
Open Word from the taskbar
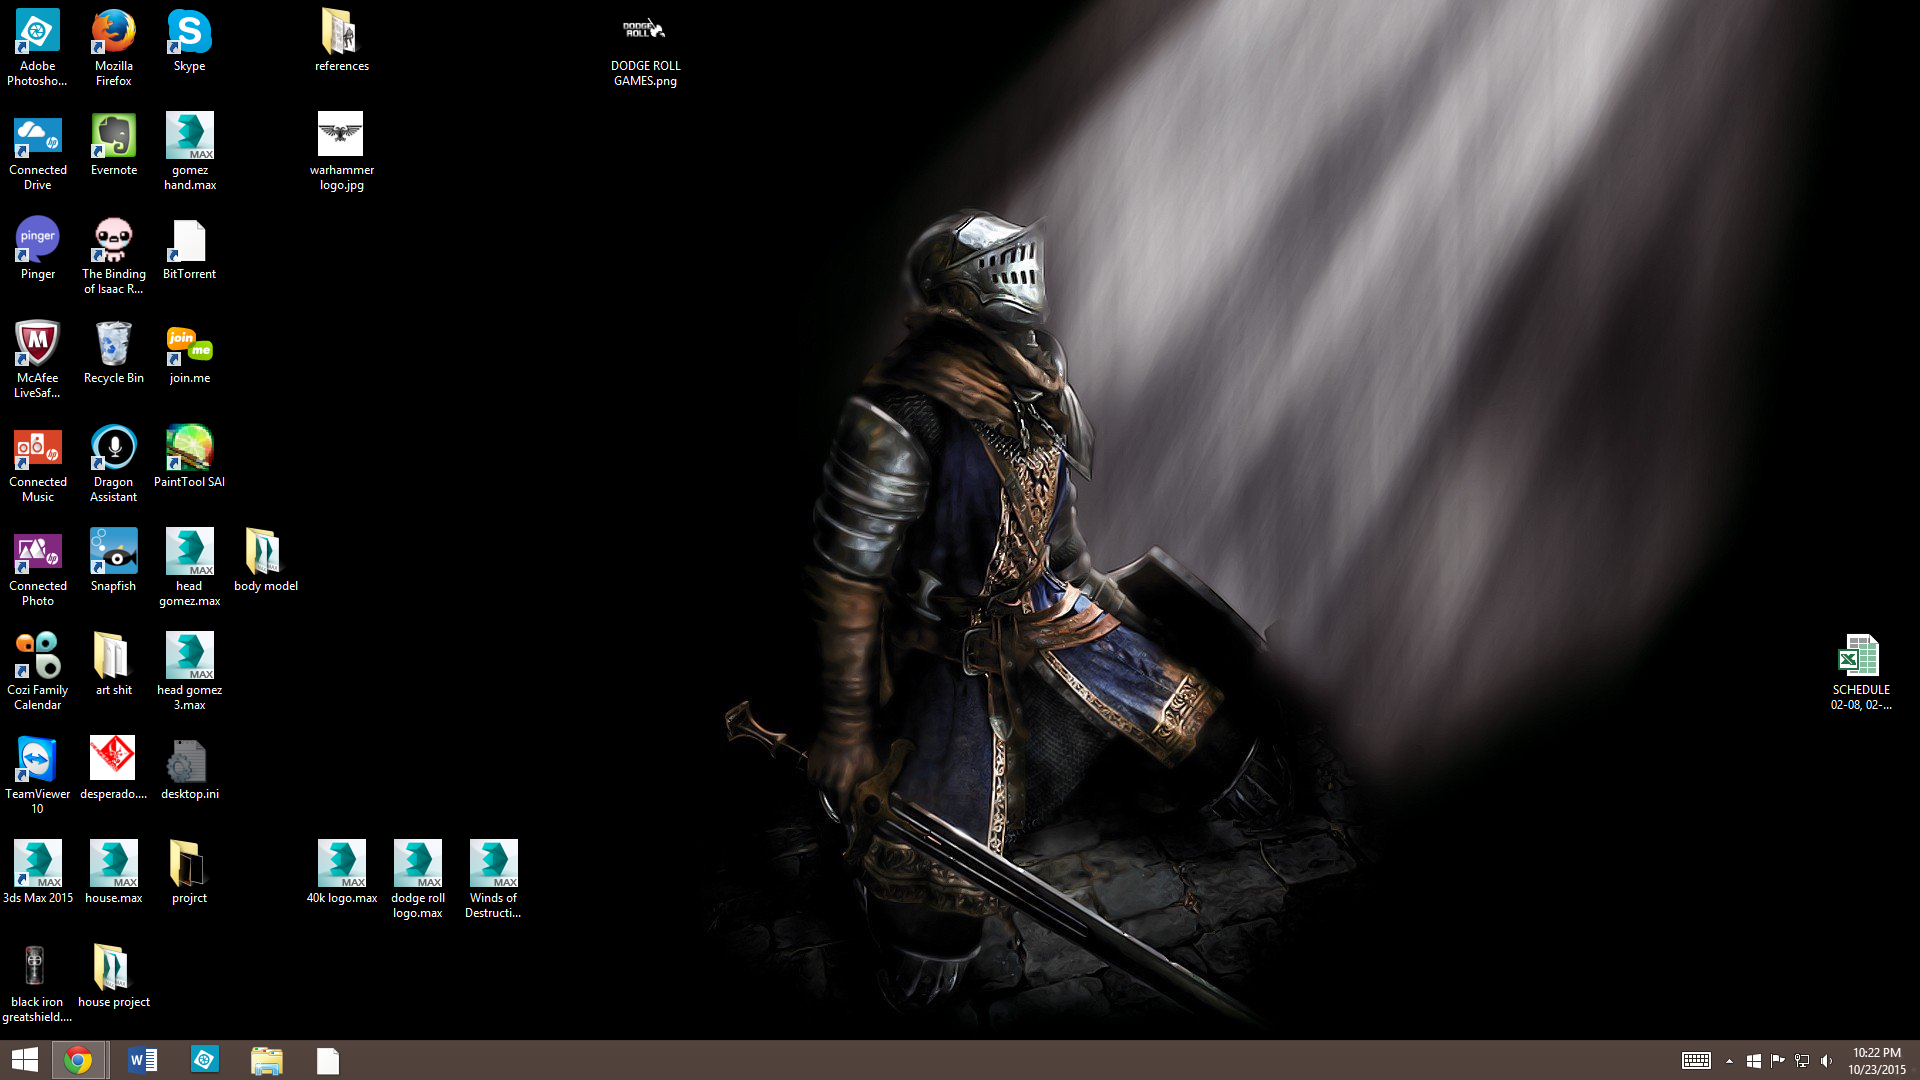(x=142, y=1060)
